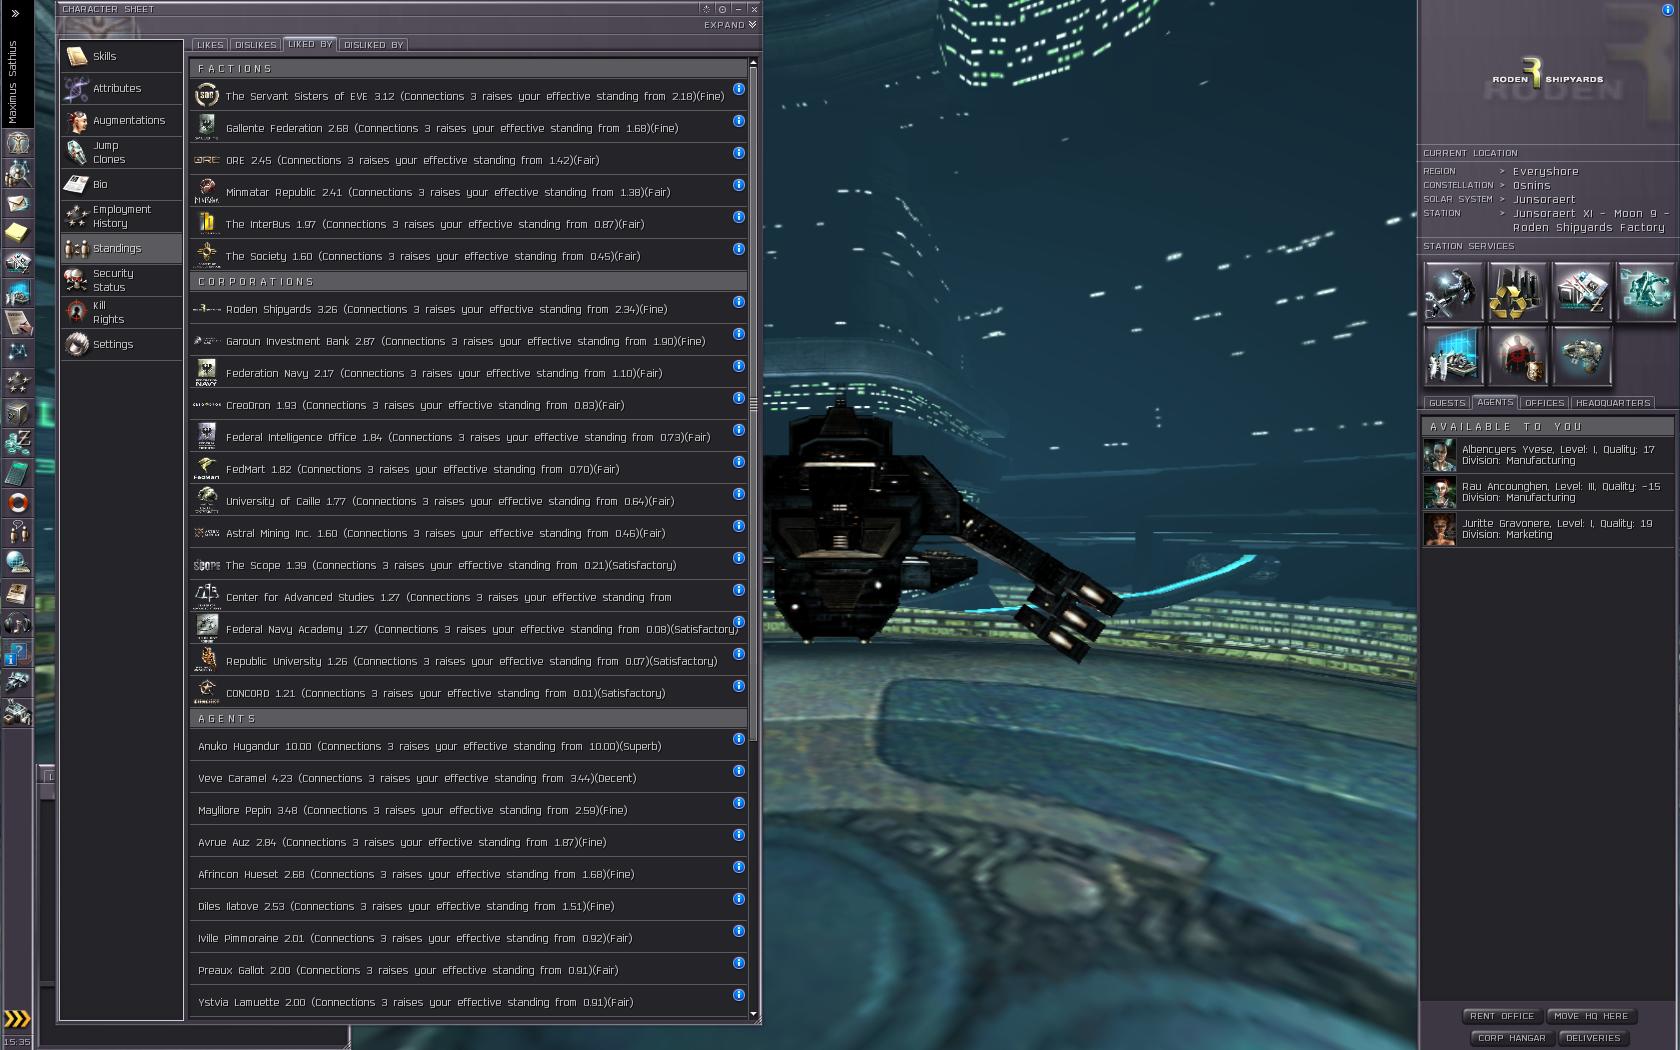Open the Repairshop station service
Viewport: 1680px width, 1050px height.
coord(1453,291)
